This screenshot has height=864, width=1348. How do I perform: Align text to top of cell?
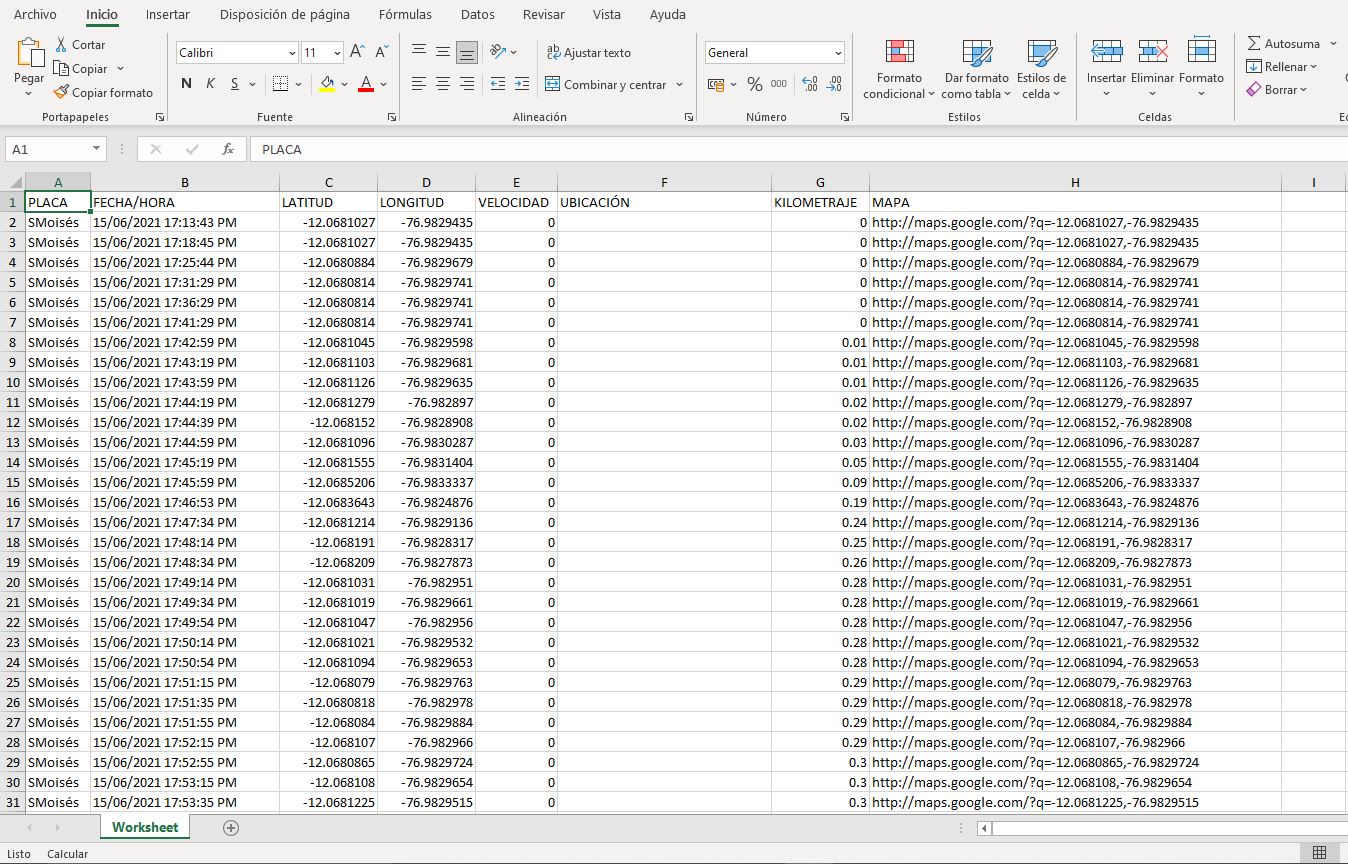click(x=419, y=52)
